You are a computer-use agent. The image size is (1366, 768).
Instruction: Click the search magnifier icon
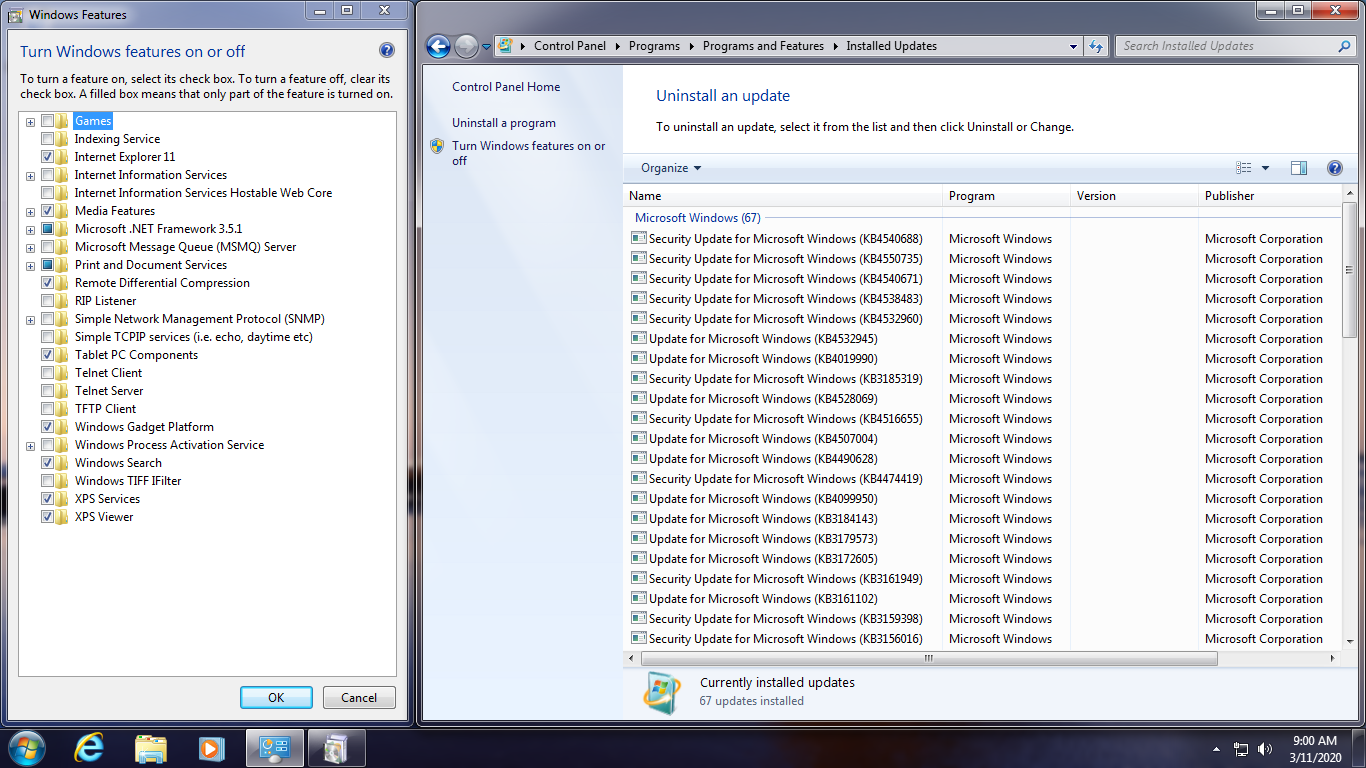tap(1344, 46)
